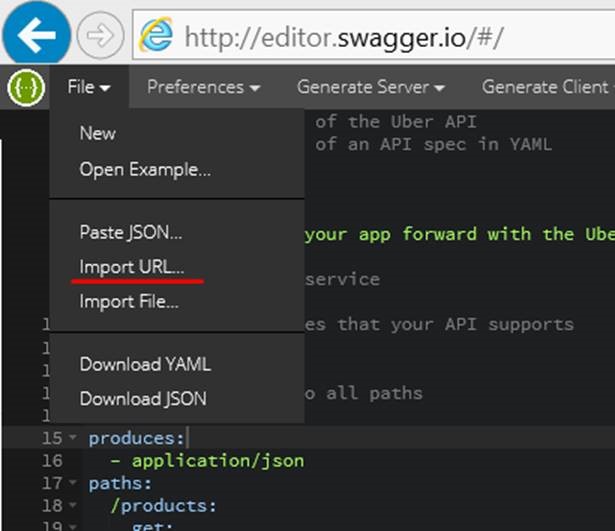Viewport: 615px width, 531px height.
Task: Click the address bar URL field
Action: click(373, 36)
